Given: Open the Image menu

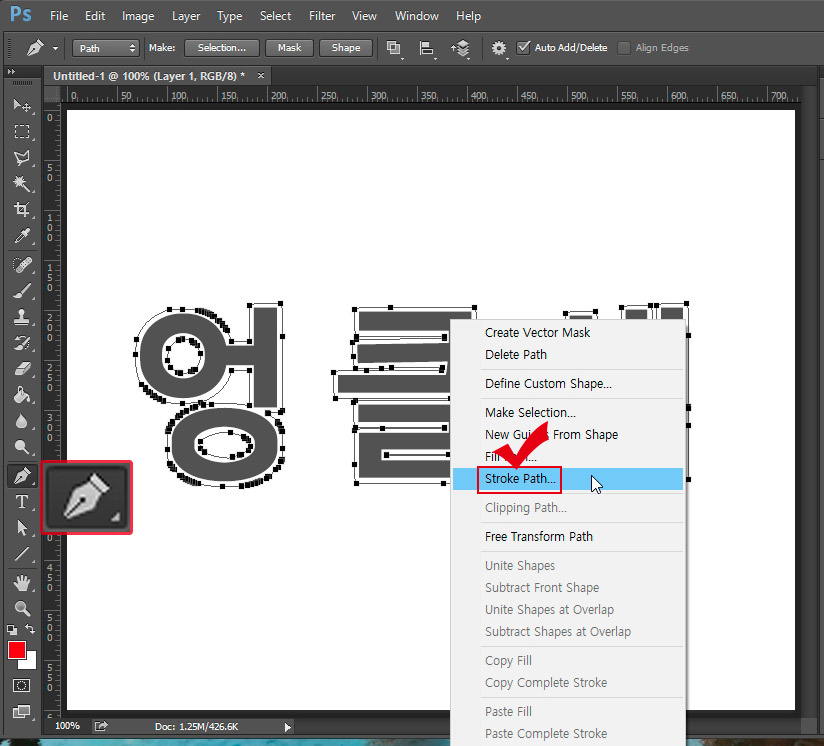Looking at the screenshot, I should tap(138, 16).
